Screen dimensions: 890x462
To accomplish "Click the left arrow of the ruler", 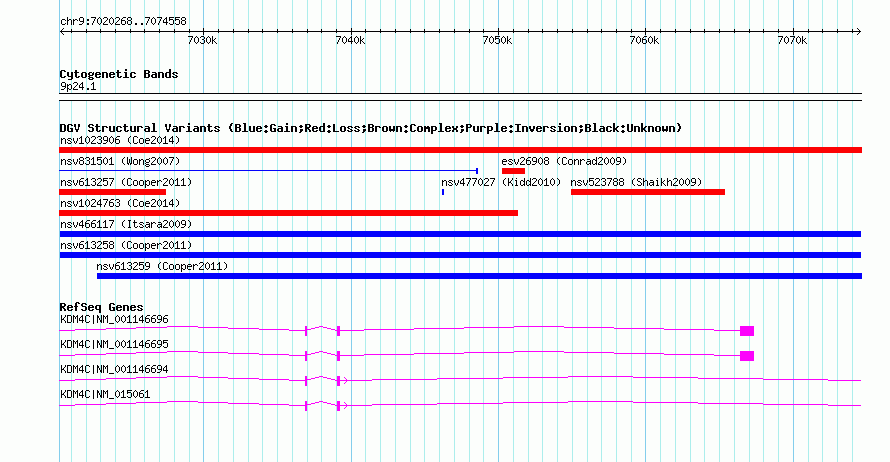I will coord(62,32).
